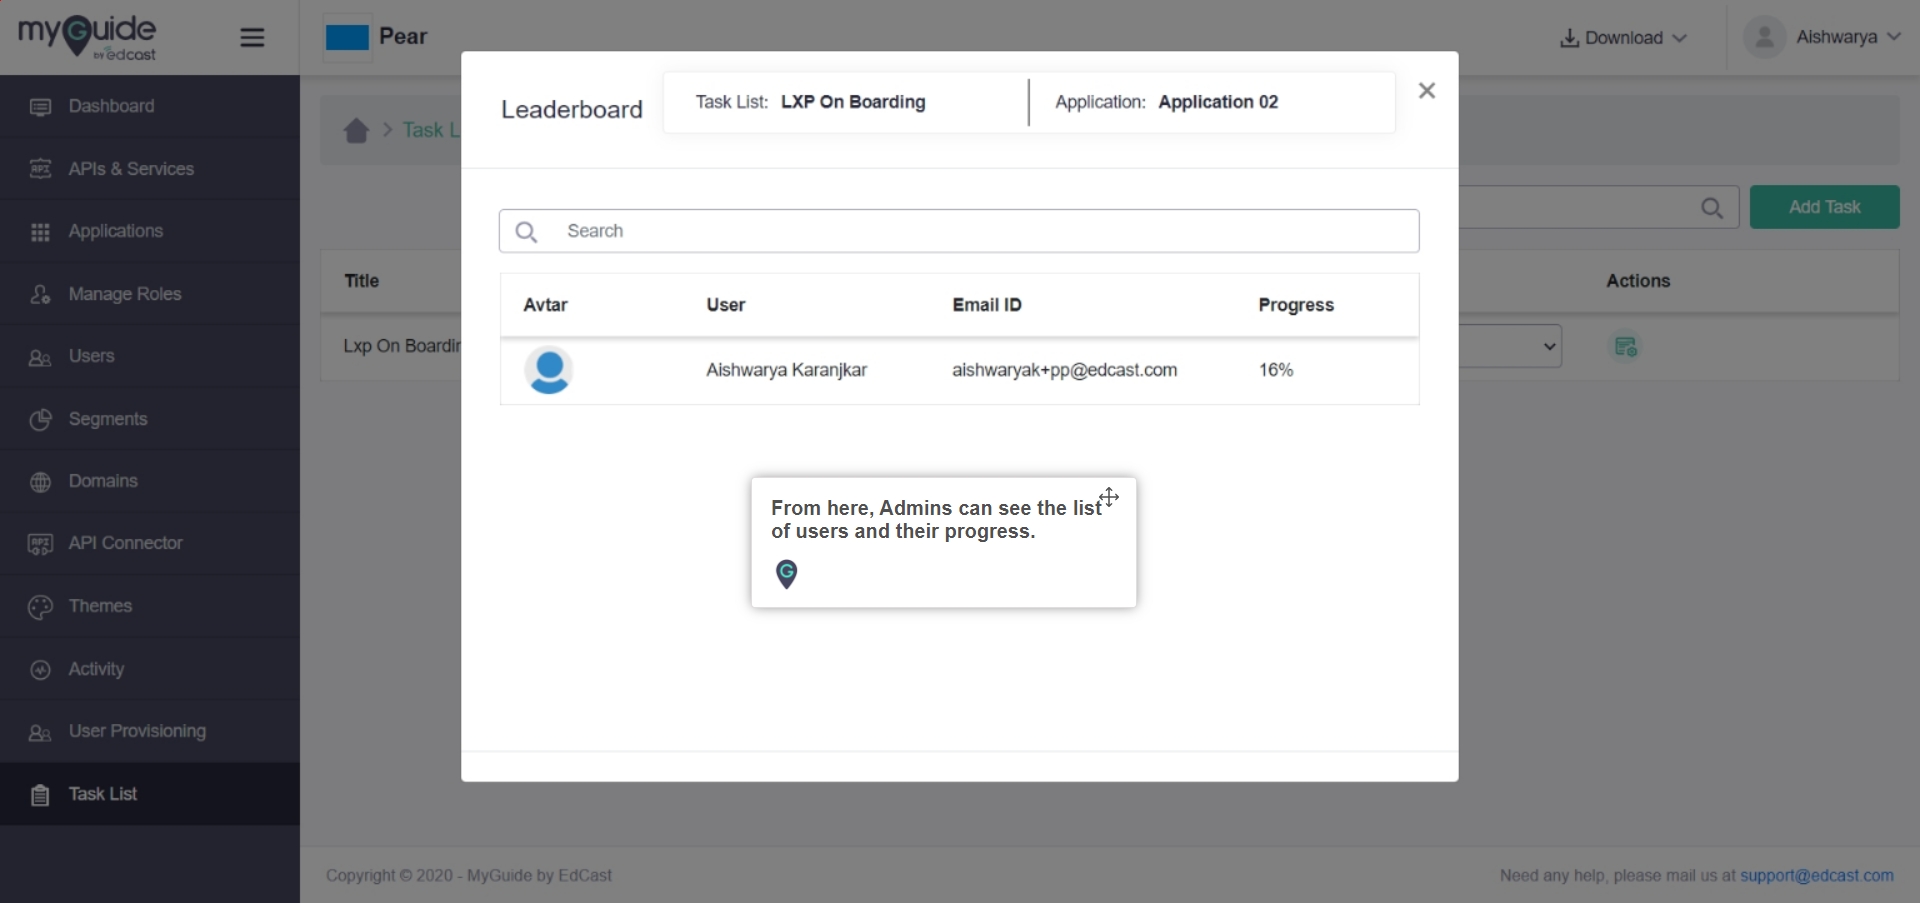Viewport: 1920px width, 903px height.
Task: Click the LXP On Boarding task list label
Action: click(853, 102)
